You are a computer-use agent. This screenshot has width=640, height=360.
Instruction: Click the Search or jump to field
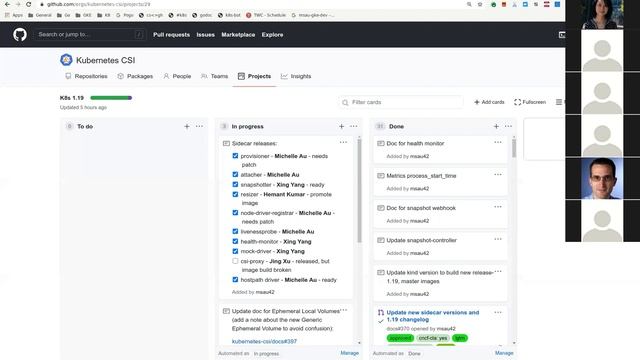point(90,35)
